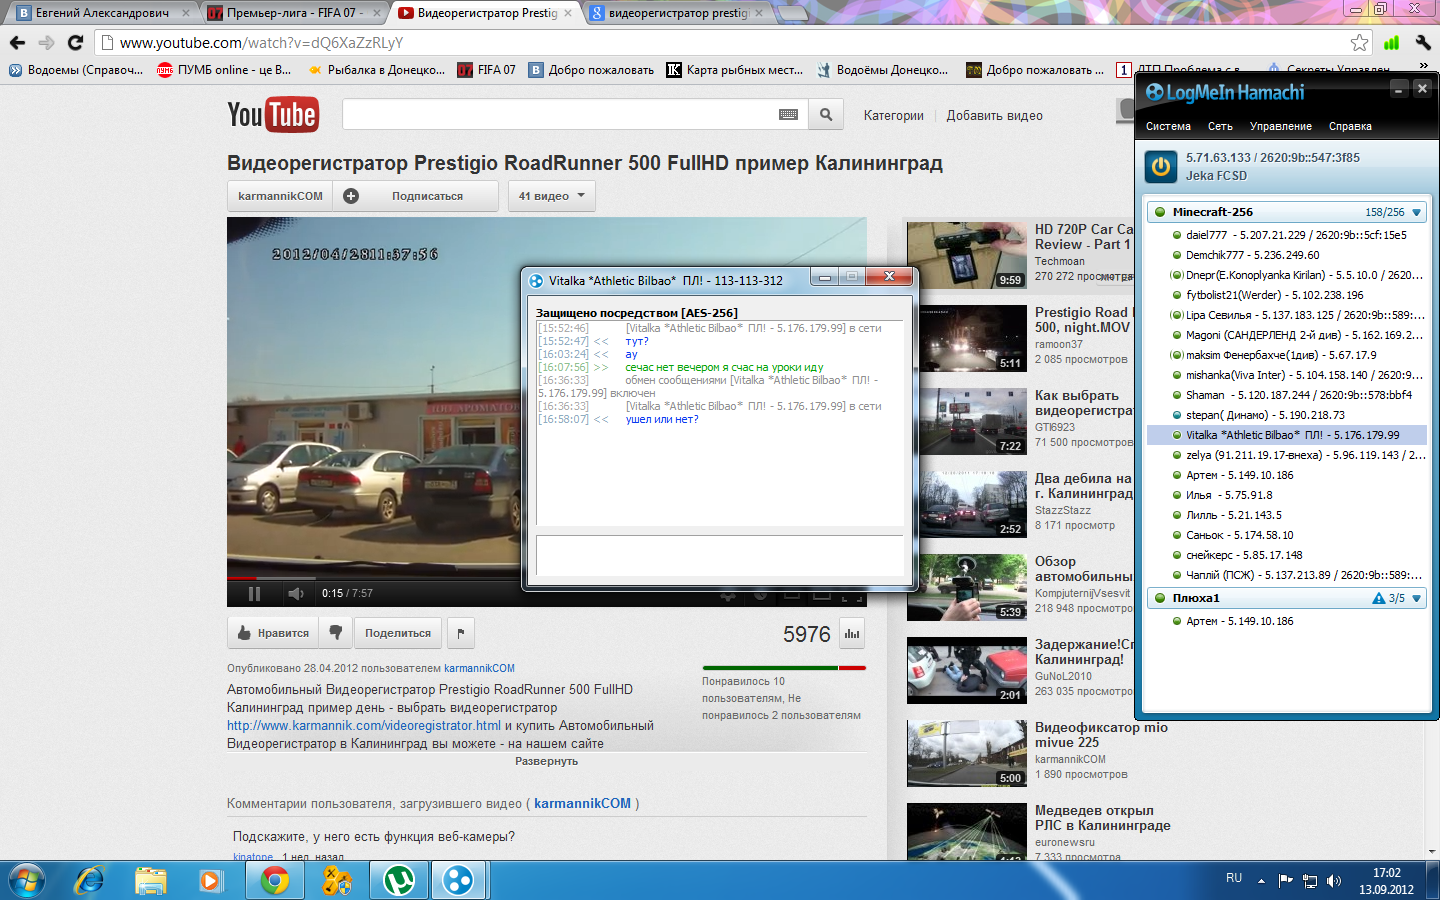Toggle the Hamachi power button
This screenshot has height=900, width=1440.
1161,166
